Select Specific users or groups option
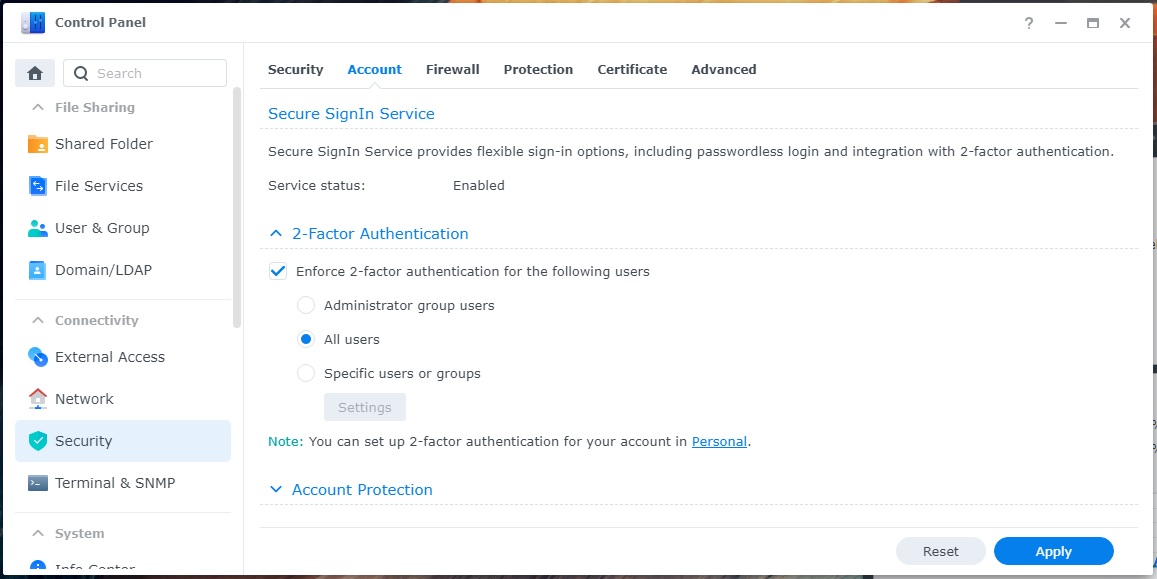This screenshot has height=579, width=1157. point(305,373)
